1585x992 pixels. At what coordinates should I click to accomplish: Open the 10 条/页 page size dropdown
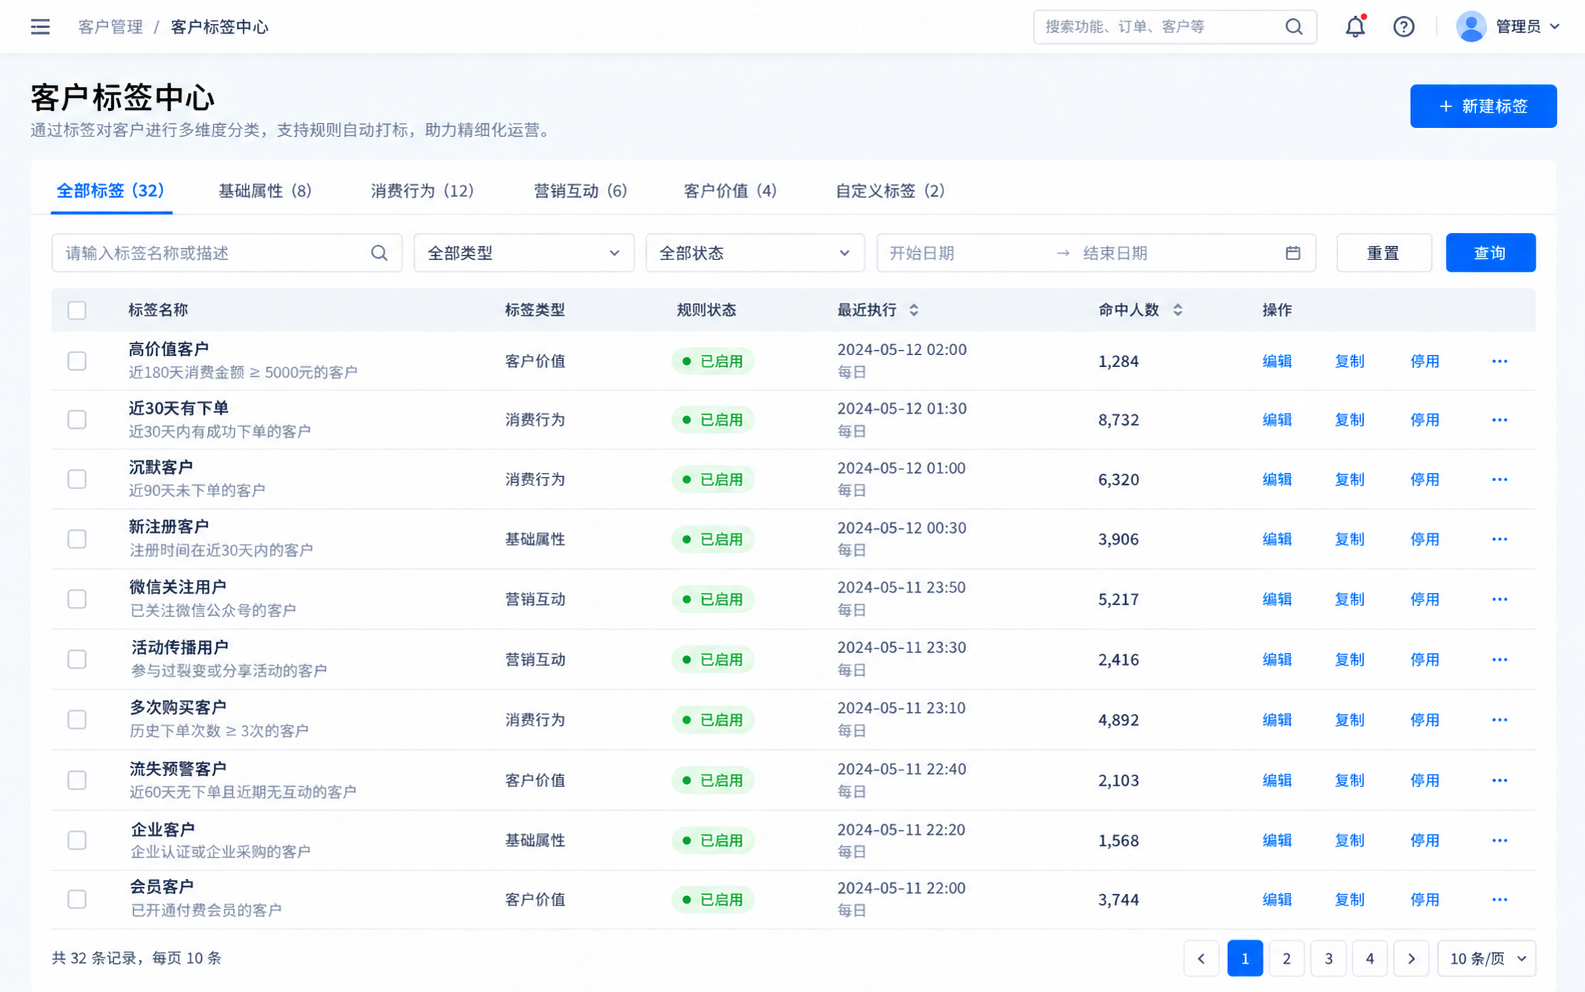[1487, 959]
